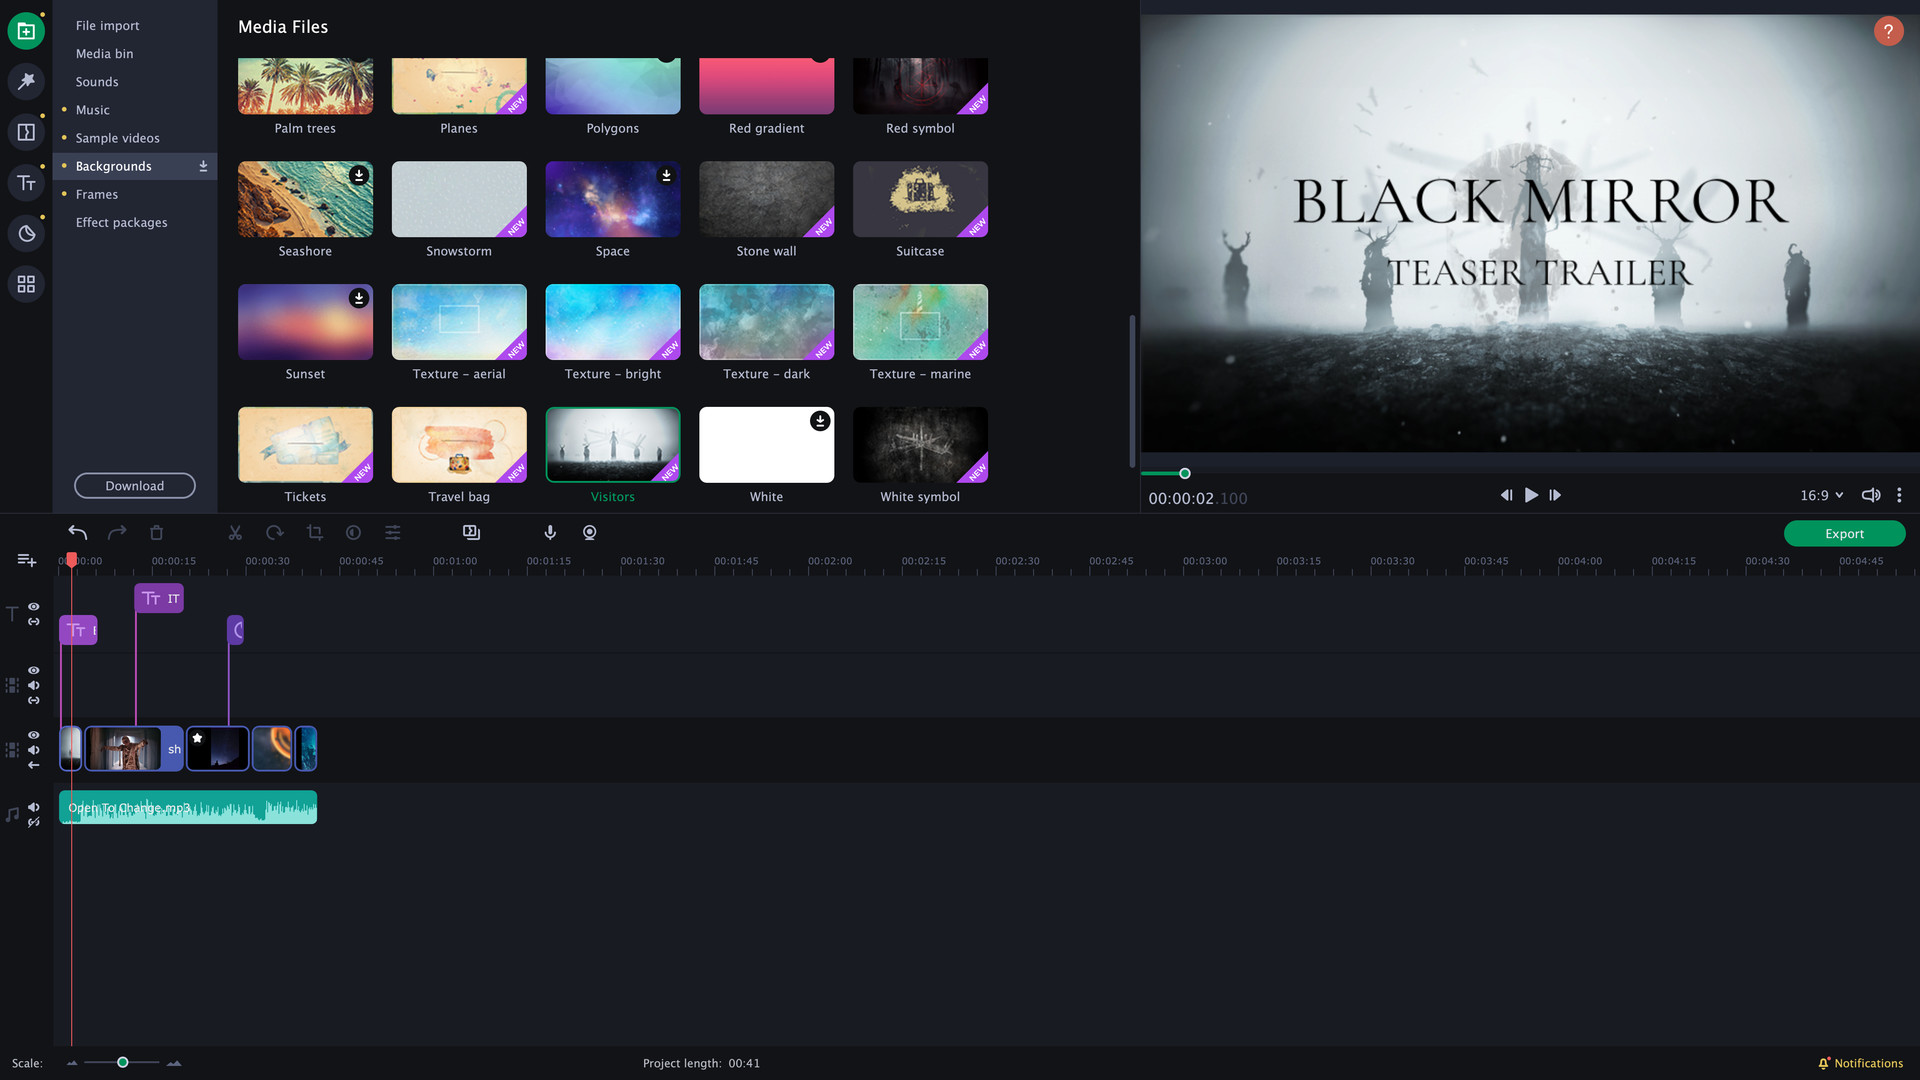Click the microphone icon to record audio
This screenshot has height=1080, width=1920.
[549, 532]
